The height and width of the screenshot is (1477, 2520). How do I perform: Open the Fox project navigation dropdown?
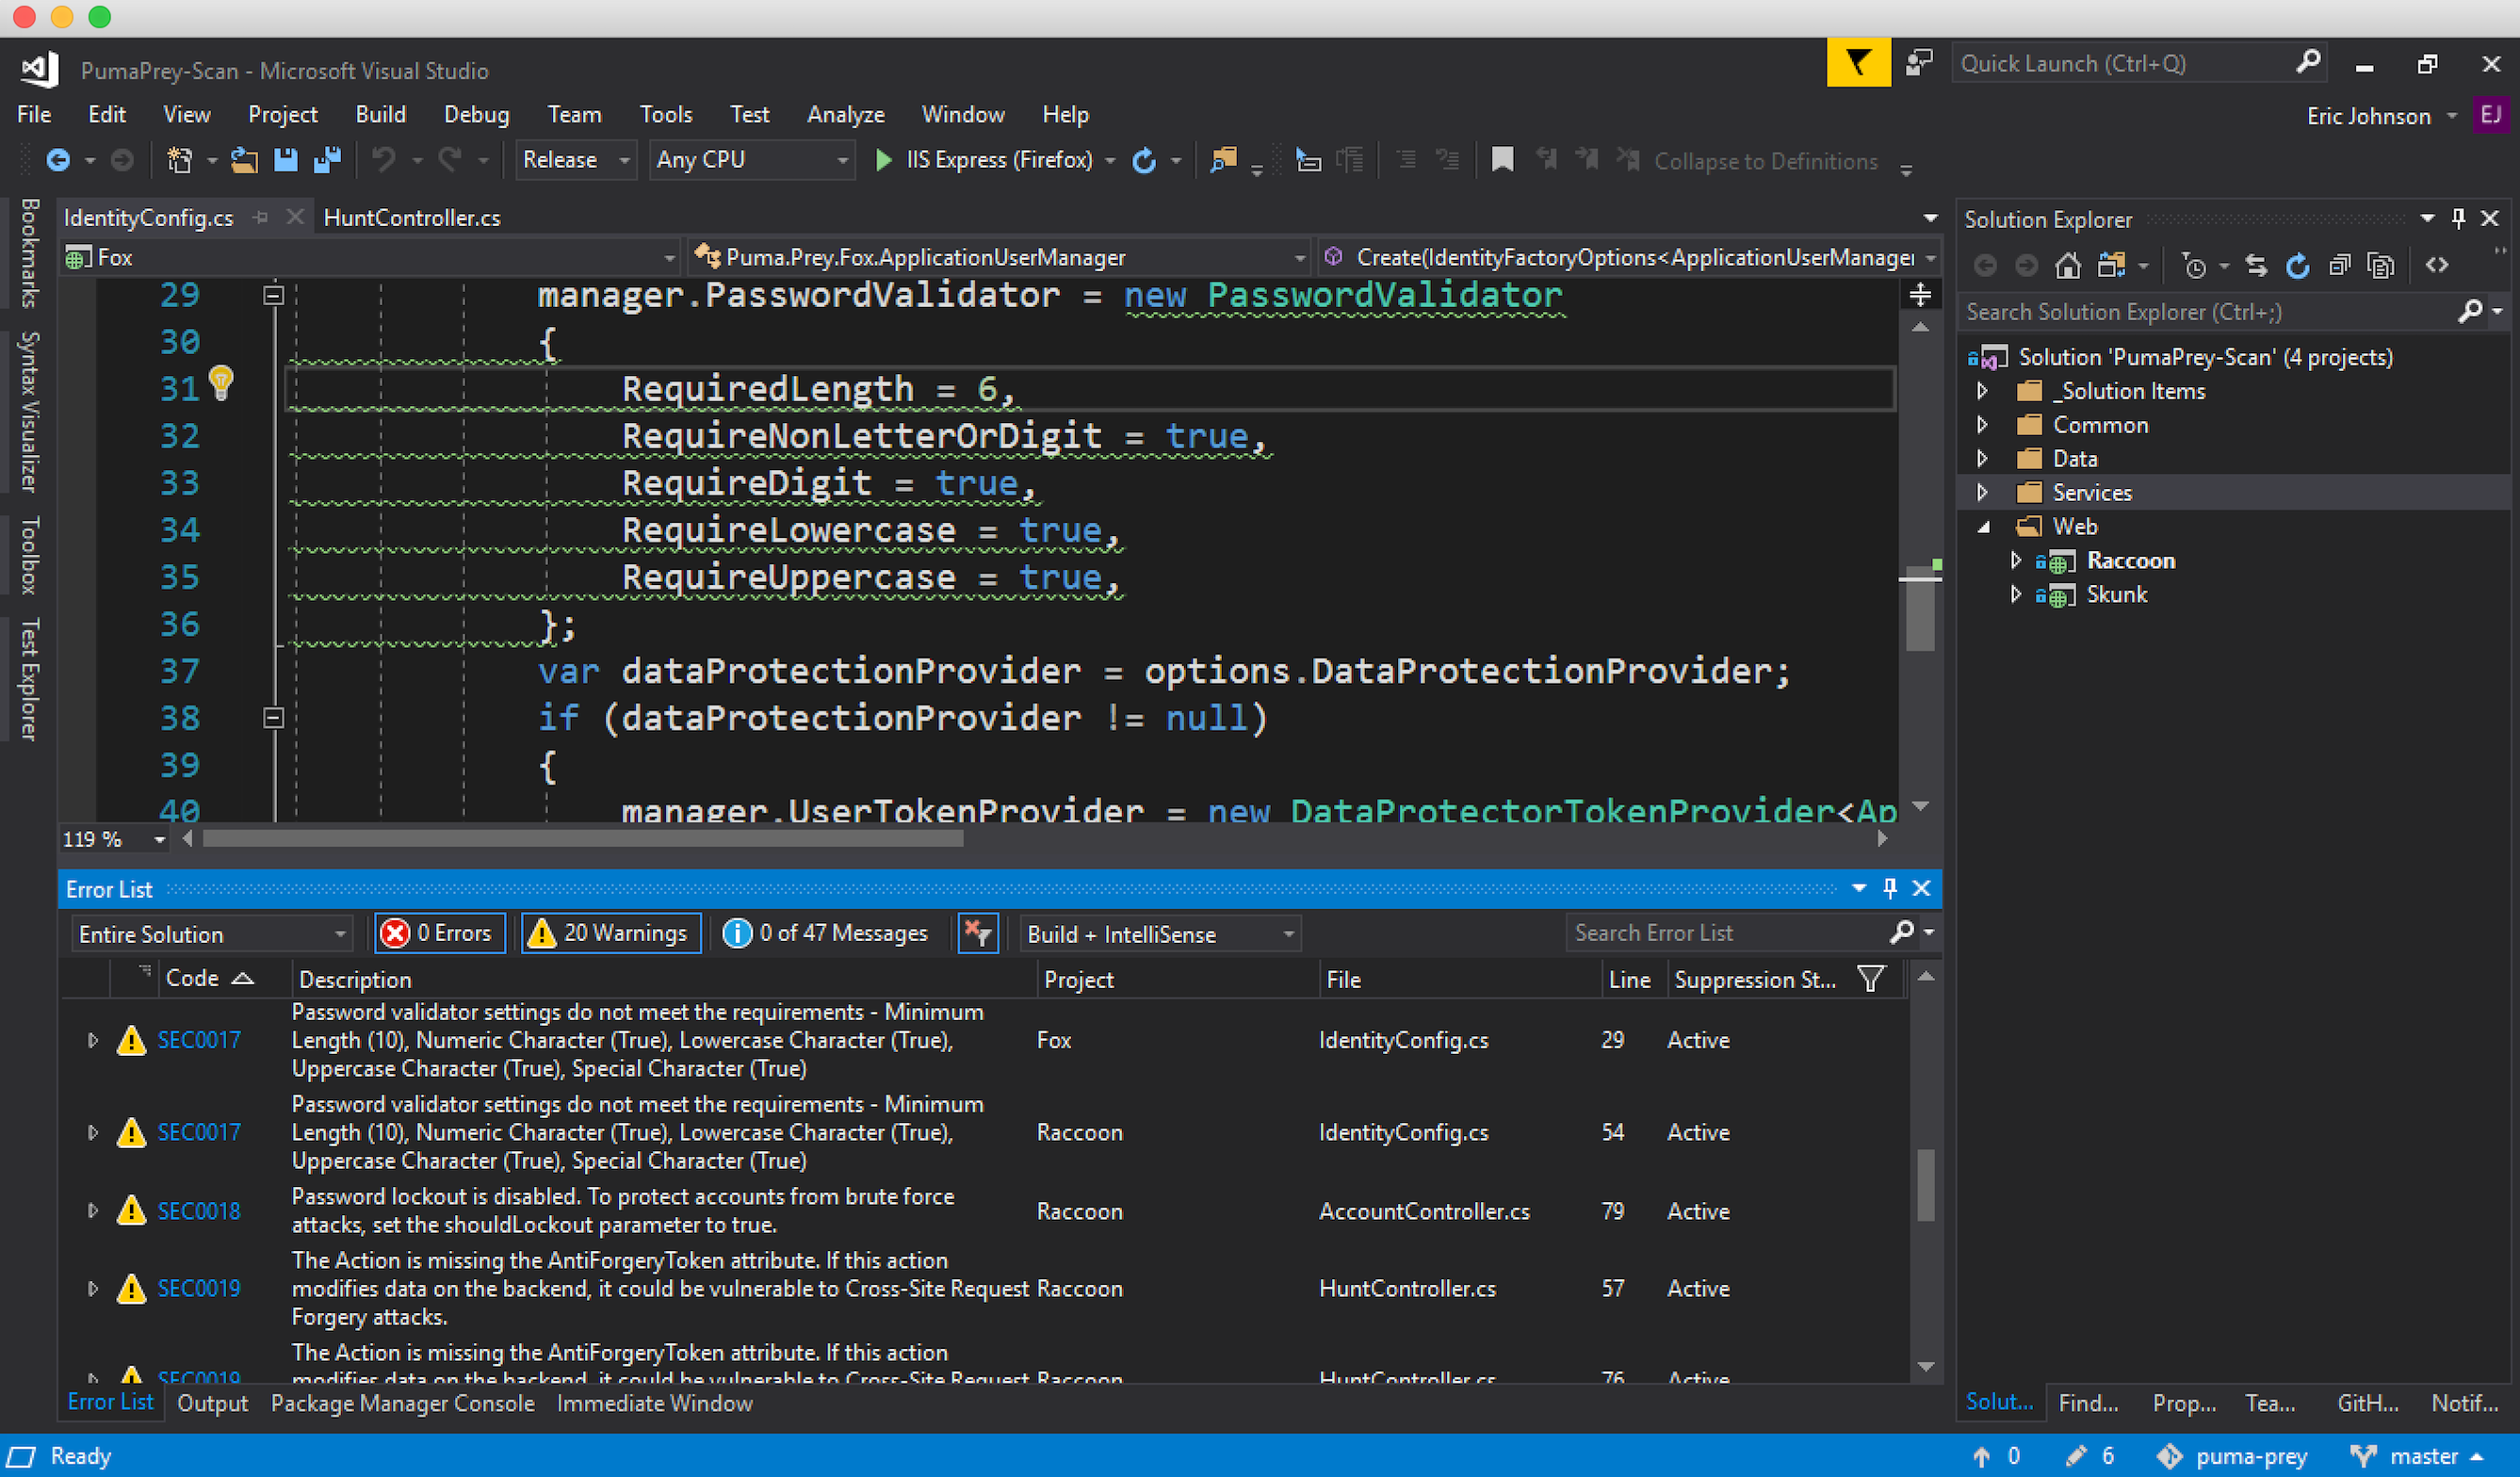(x=370, y=257)
